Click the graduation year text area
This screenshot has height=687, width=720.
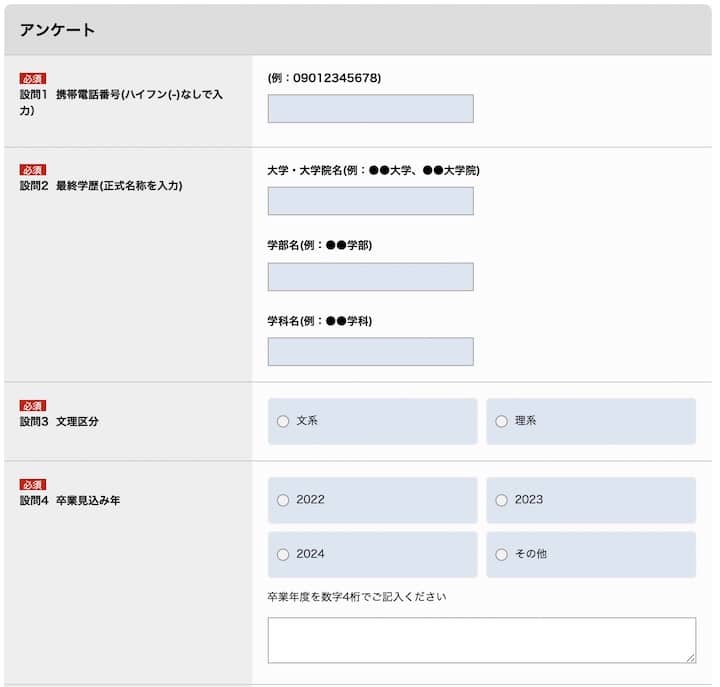point(480,640)
